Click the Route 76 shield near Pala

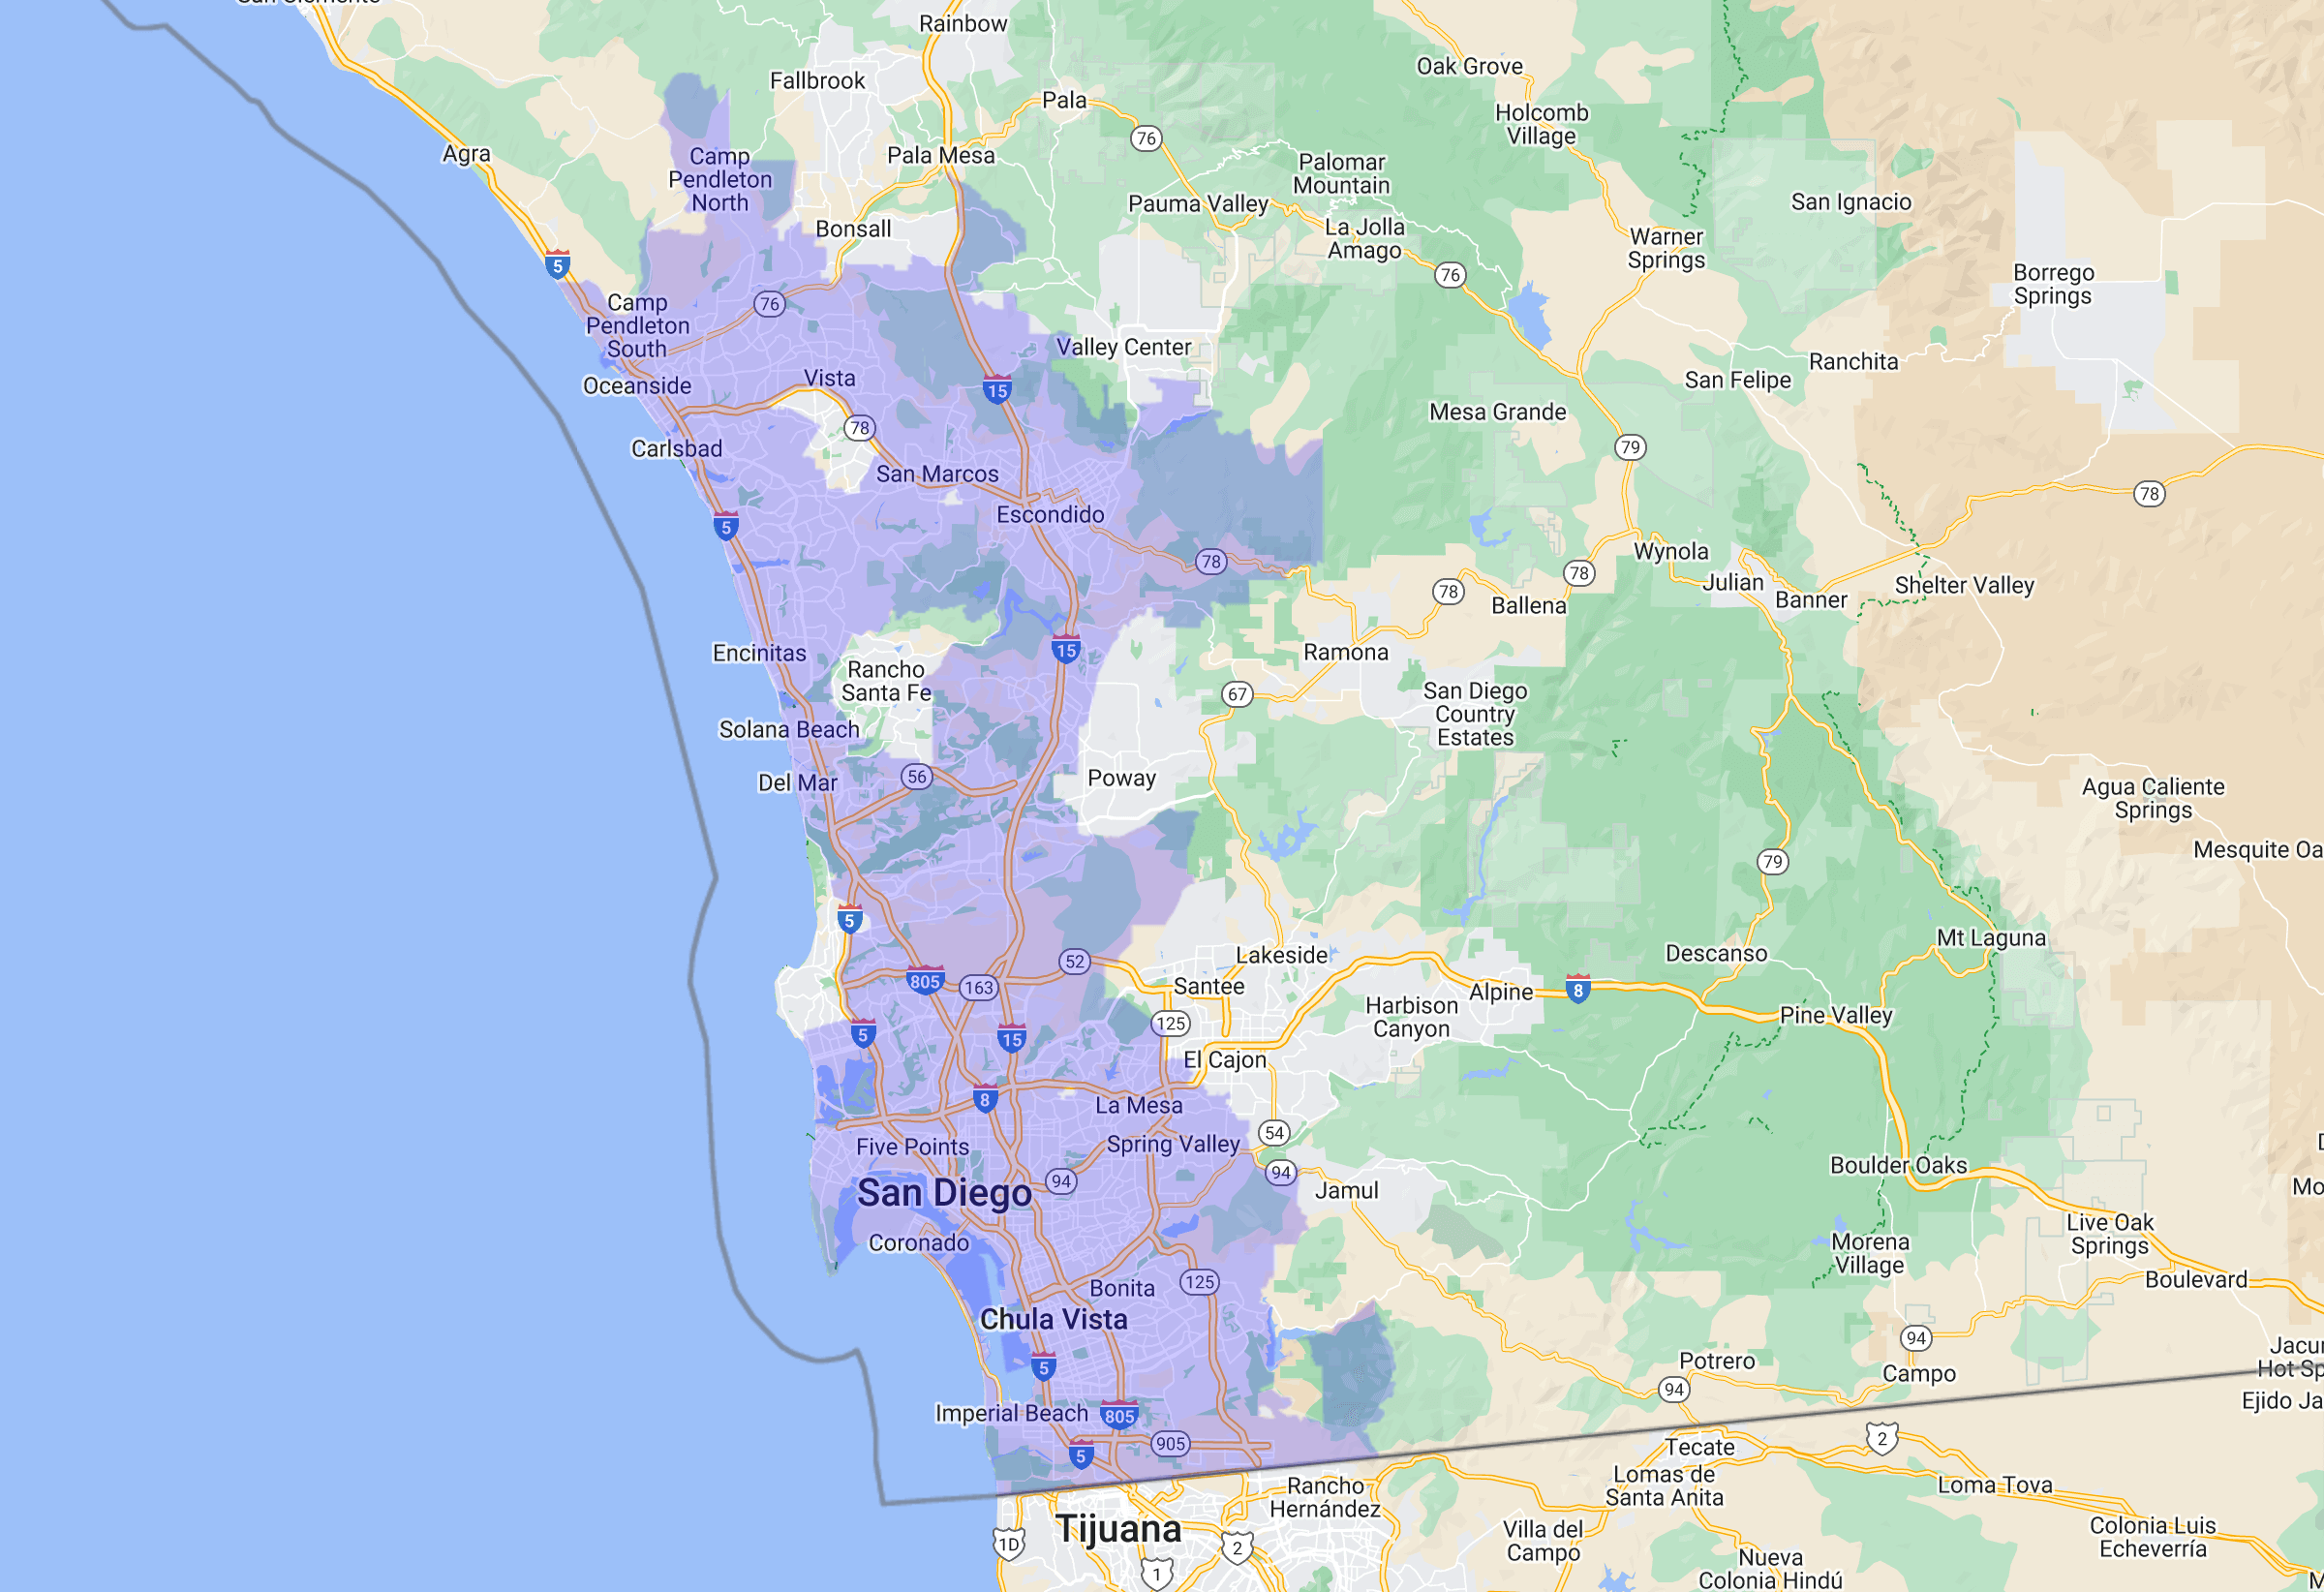[x=1146, y=138]
